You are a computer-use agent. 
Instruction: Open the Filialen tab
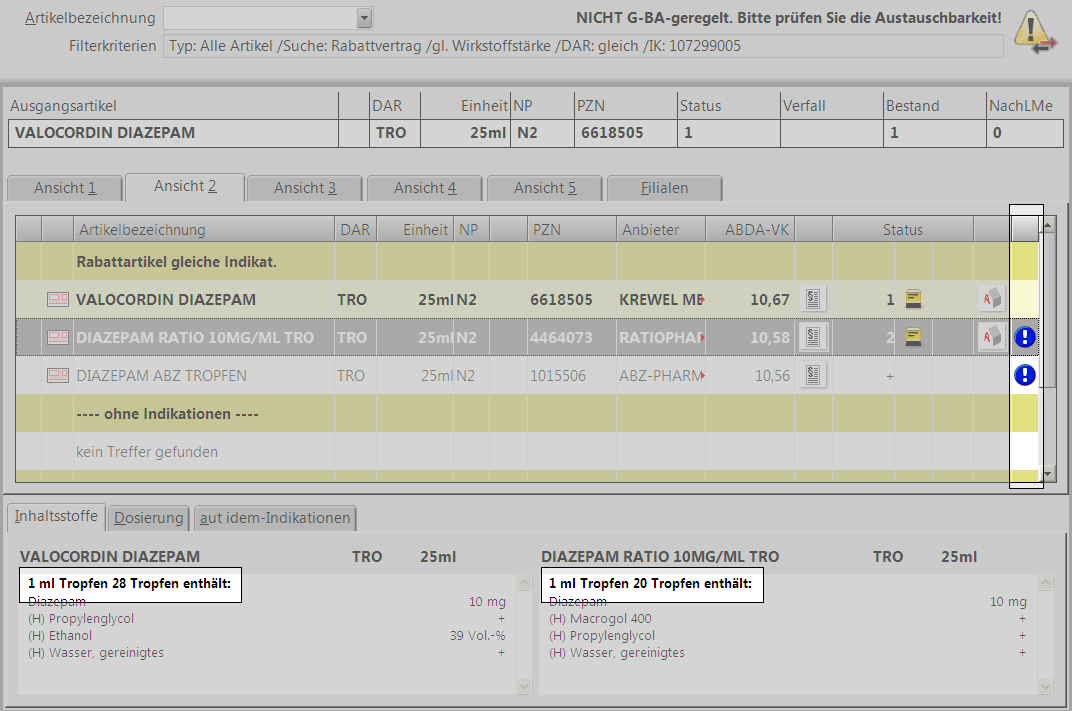coord(665,188)
